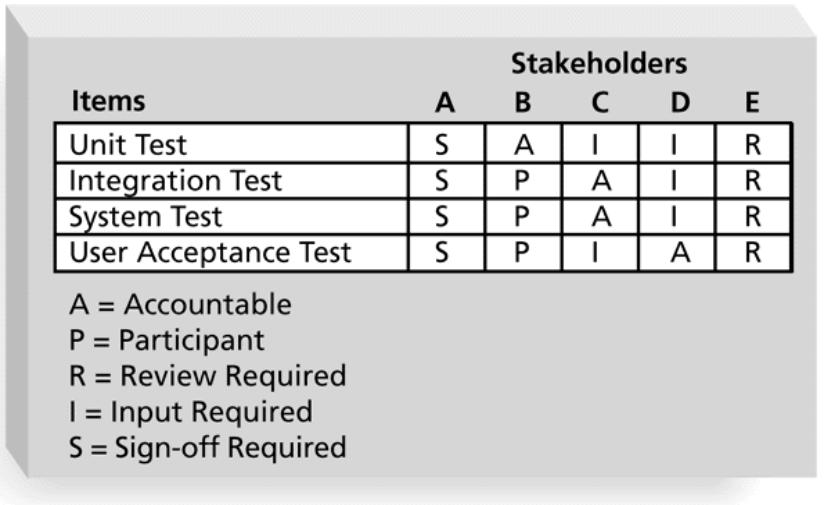Select stakeholder column header C
This screenshot has width=824, height=505.
click(600, 102)
